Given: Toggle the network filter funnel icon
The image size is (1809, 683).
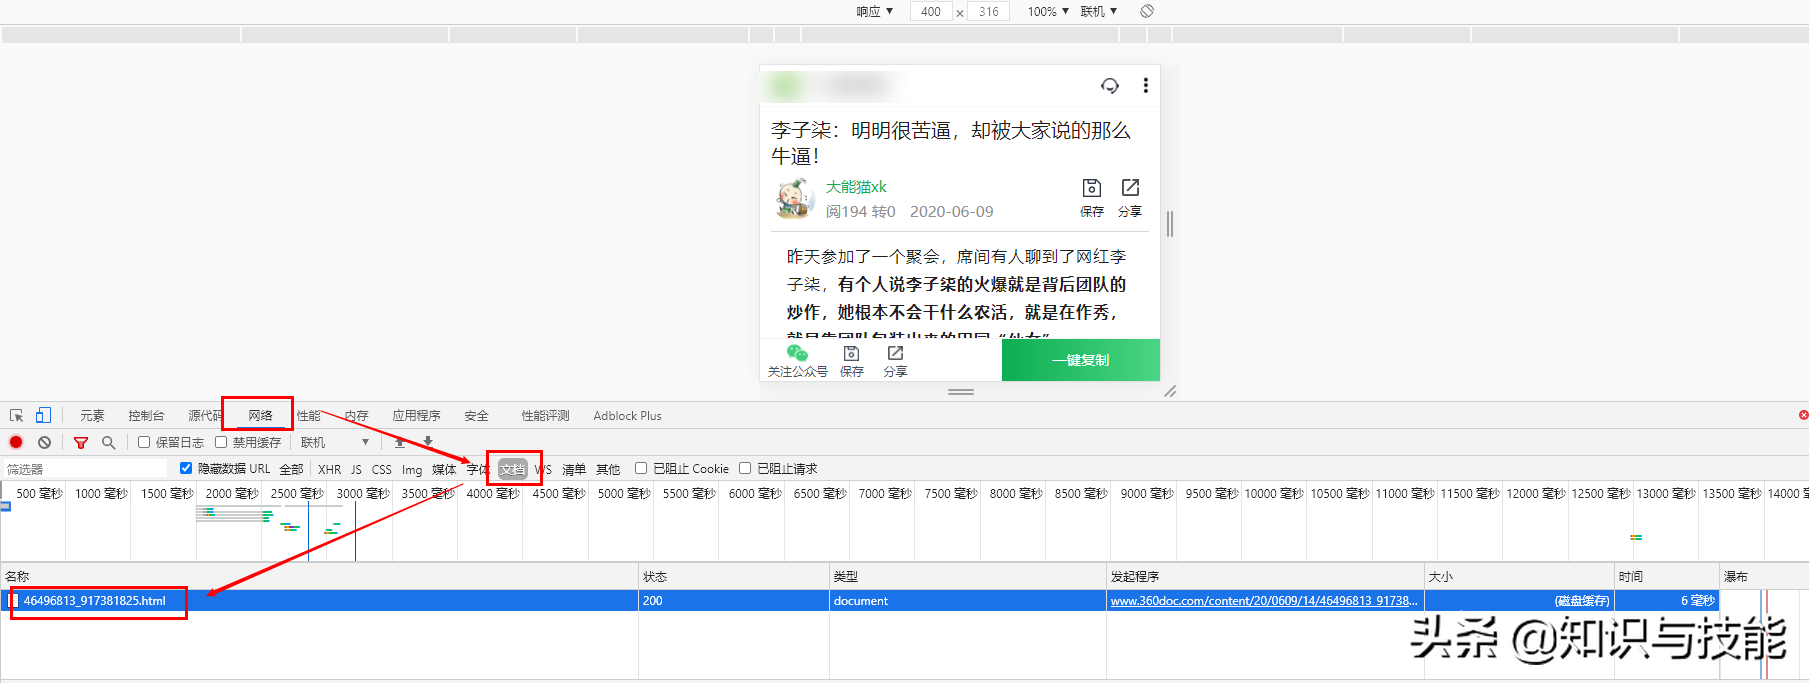Looking at the screenshot, I should pyautogui.click(x=81, y=442).
